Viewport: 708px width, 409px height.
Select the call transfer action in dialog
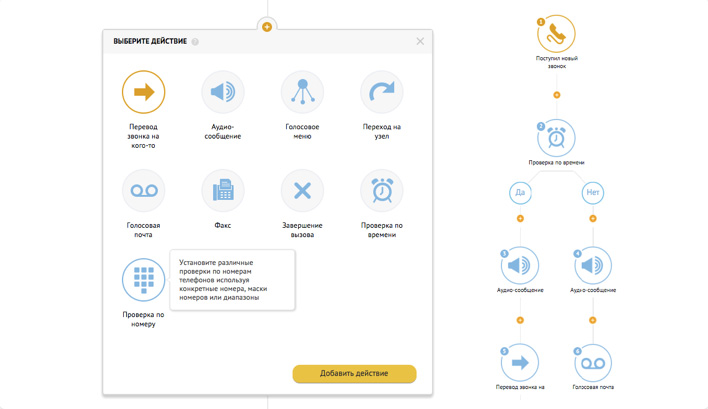(143, 92)
